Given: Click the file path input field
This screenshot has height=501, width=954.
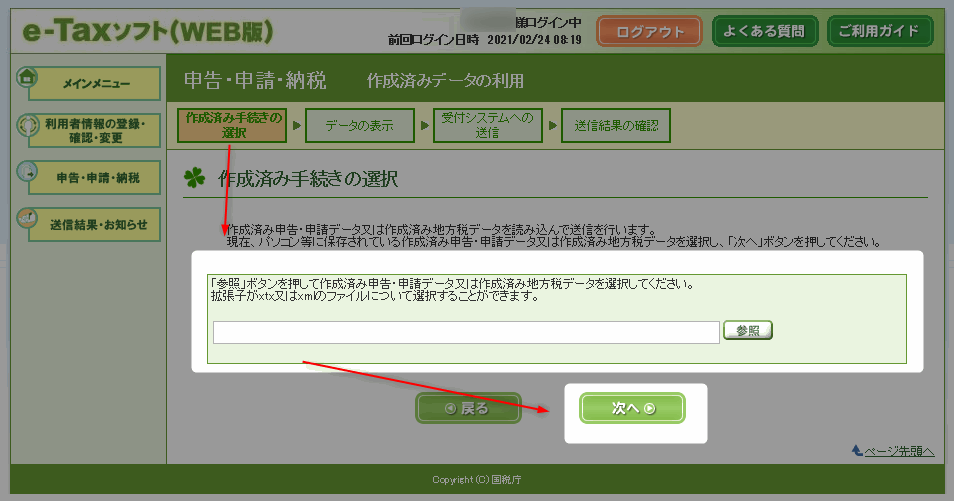Looking at the screenshot, I should click(x=466, y=332).
